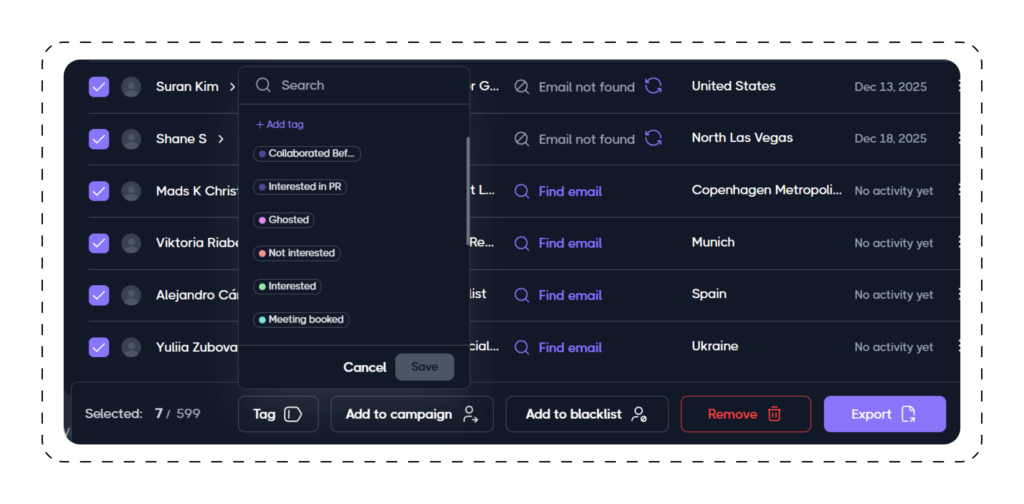The width and height of the screenshot is (1024, 504).
Task: Click the North Las Vegas location cell
Action: 743,138
